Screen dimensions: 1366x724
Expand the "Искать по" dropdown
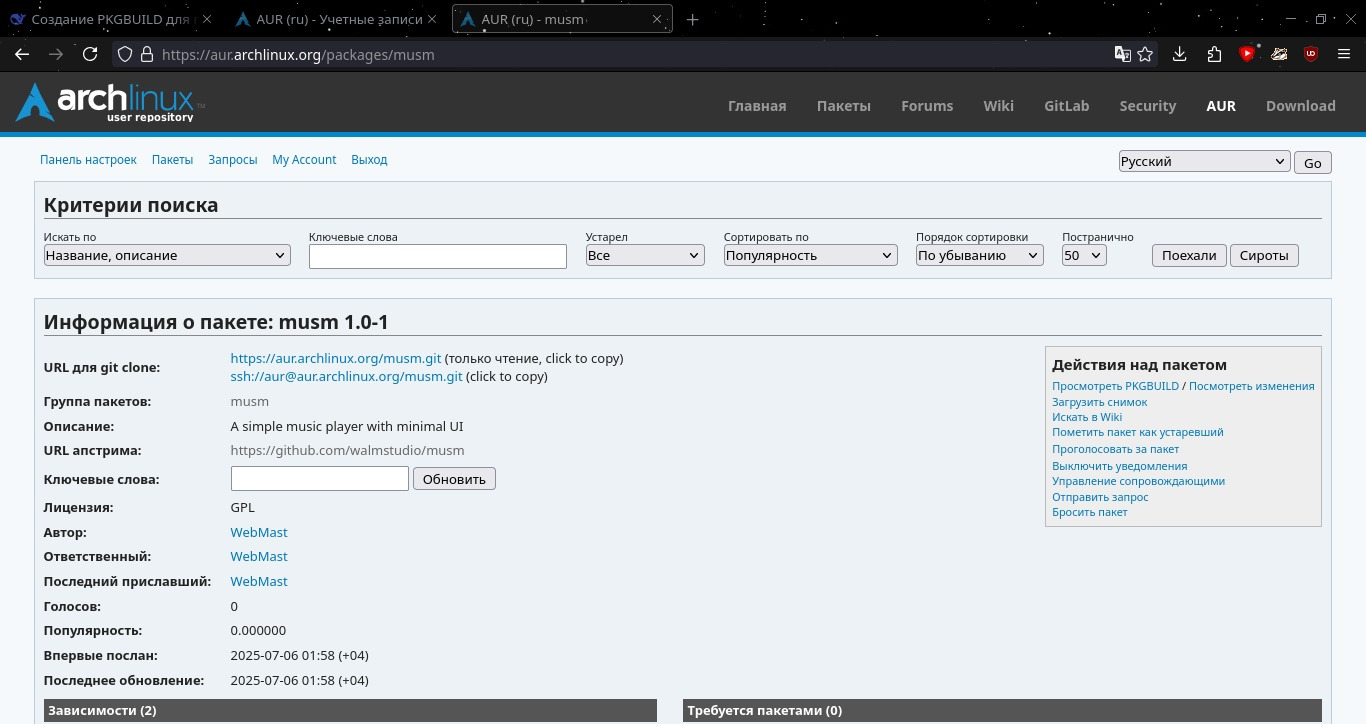[167, 256]
